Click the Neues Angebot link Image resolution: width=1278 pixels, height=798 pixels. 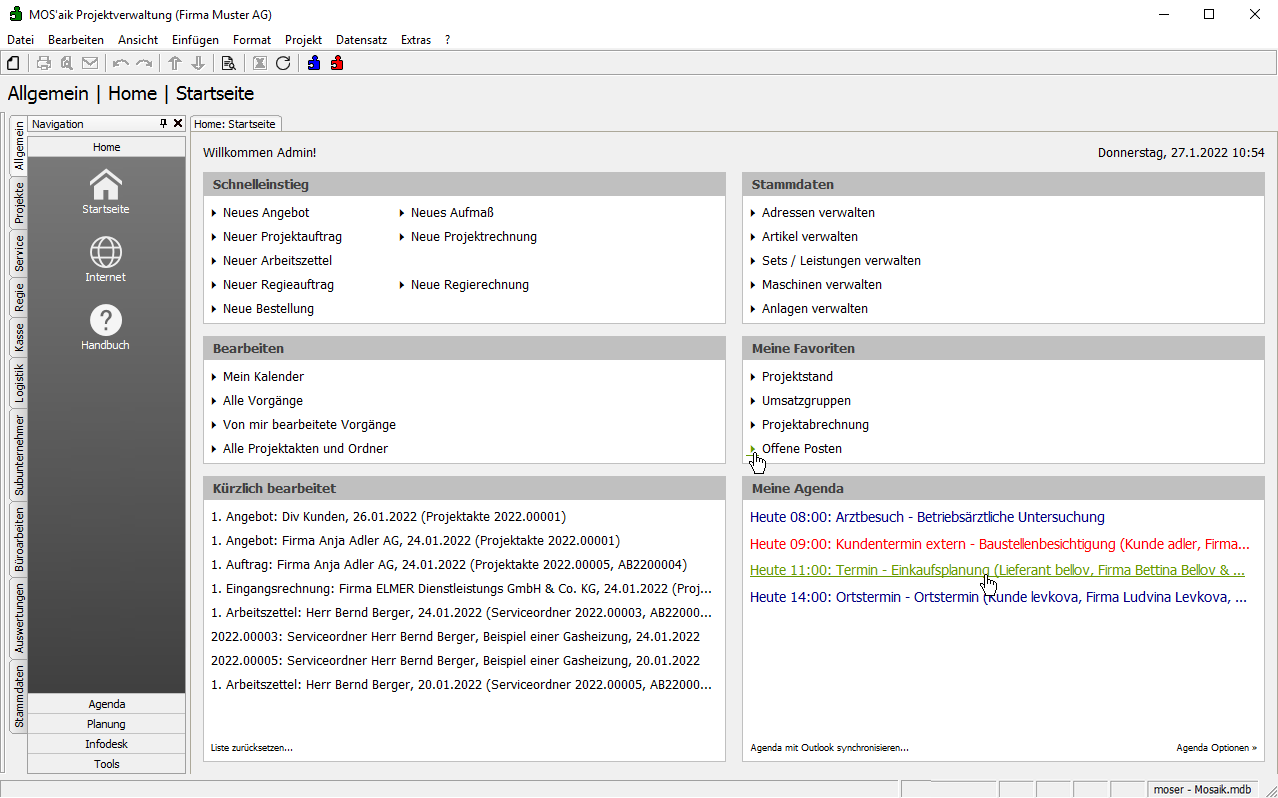[x=266, y=213]
